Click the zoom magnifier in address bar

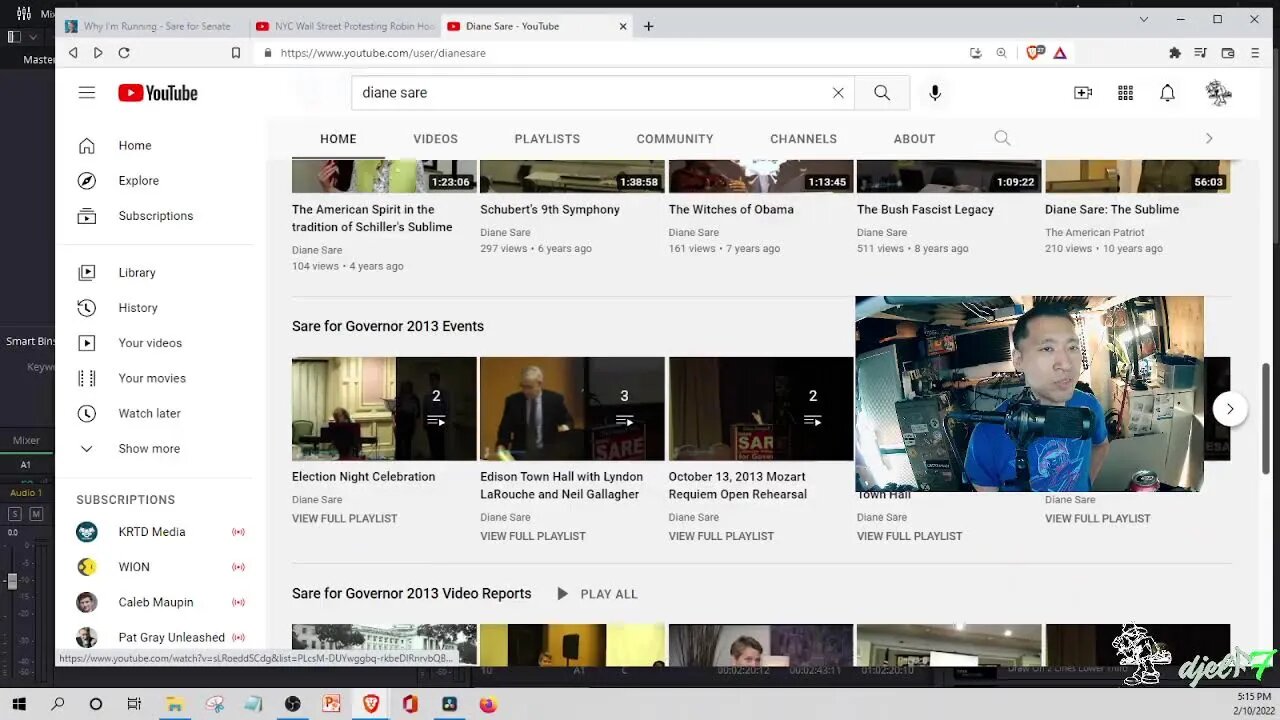(1001, 53)
